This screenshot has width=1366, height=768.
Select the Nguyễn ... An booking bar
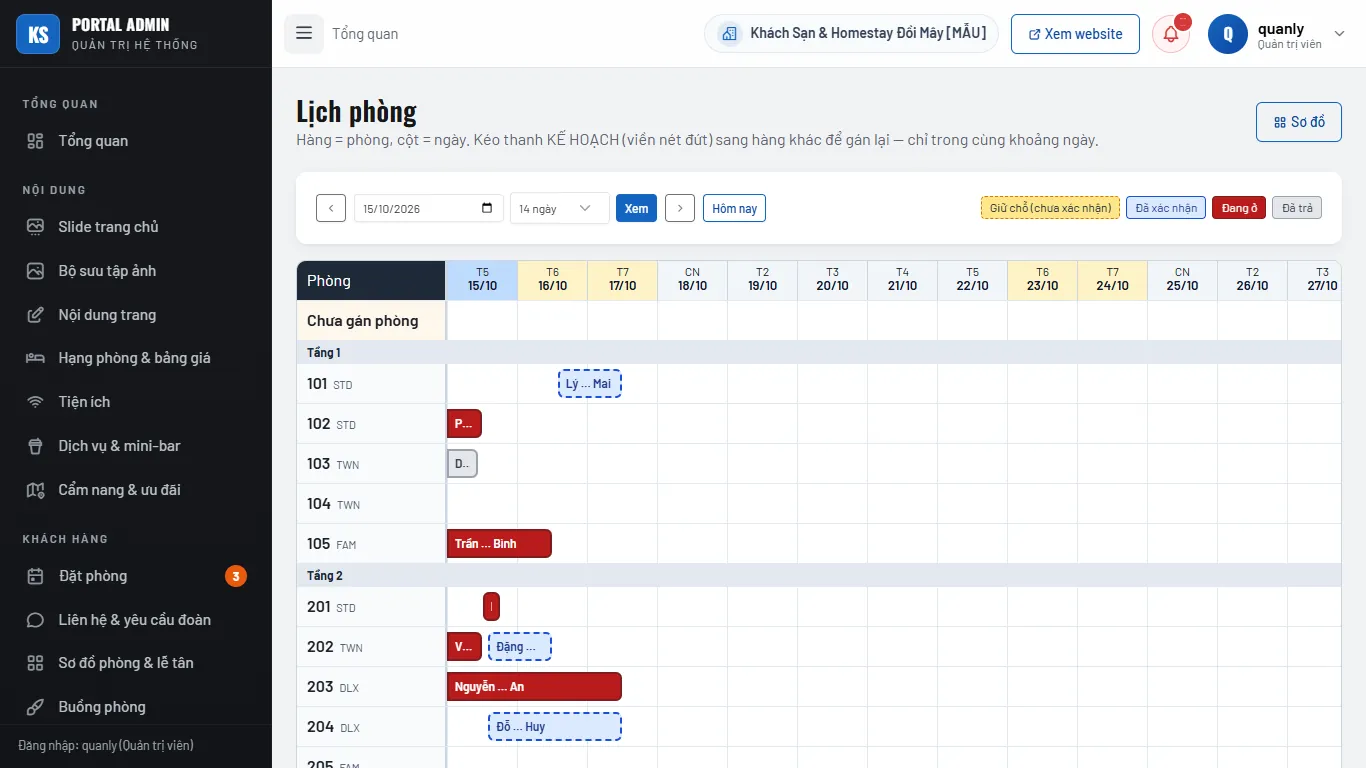[534, 687]
